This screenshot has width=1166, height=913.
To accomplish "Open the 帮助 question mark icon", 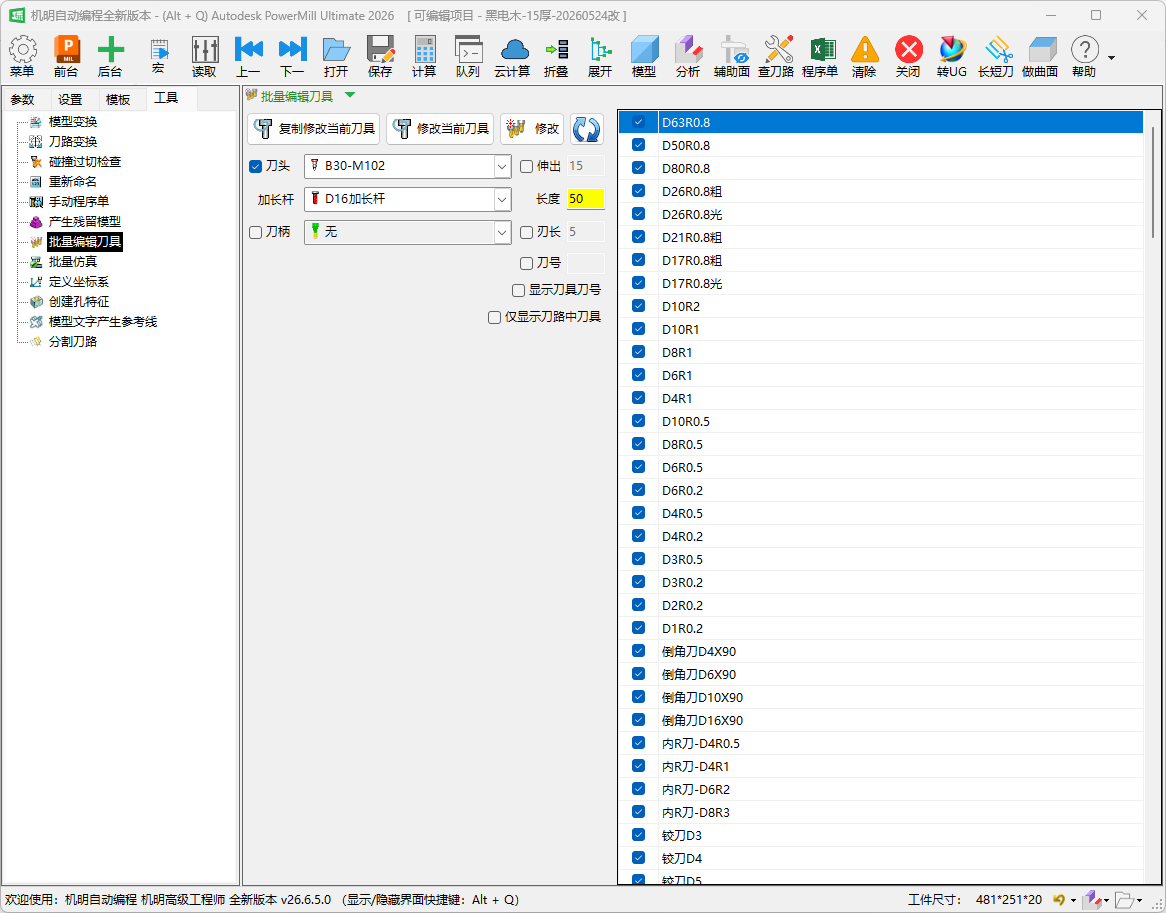I will tap(1084, 50).
